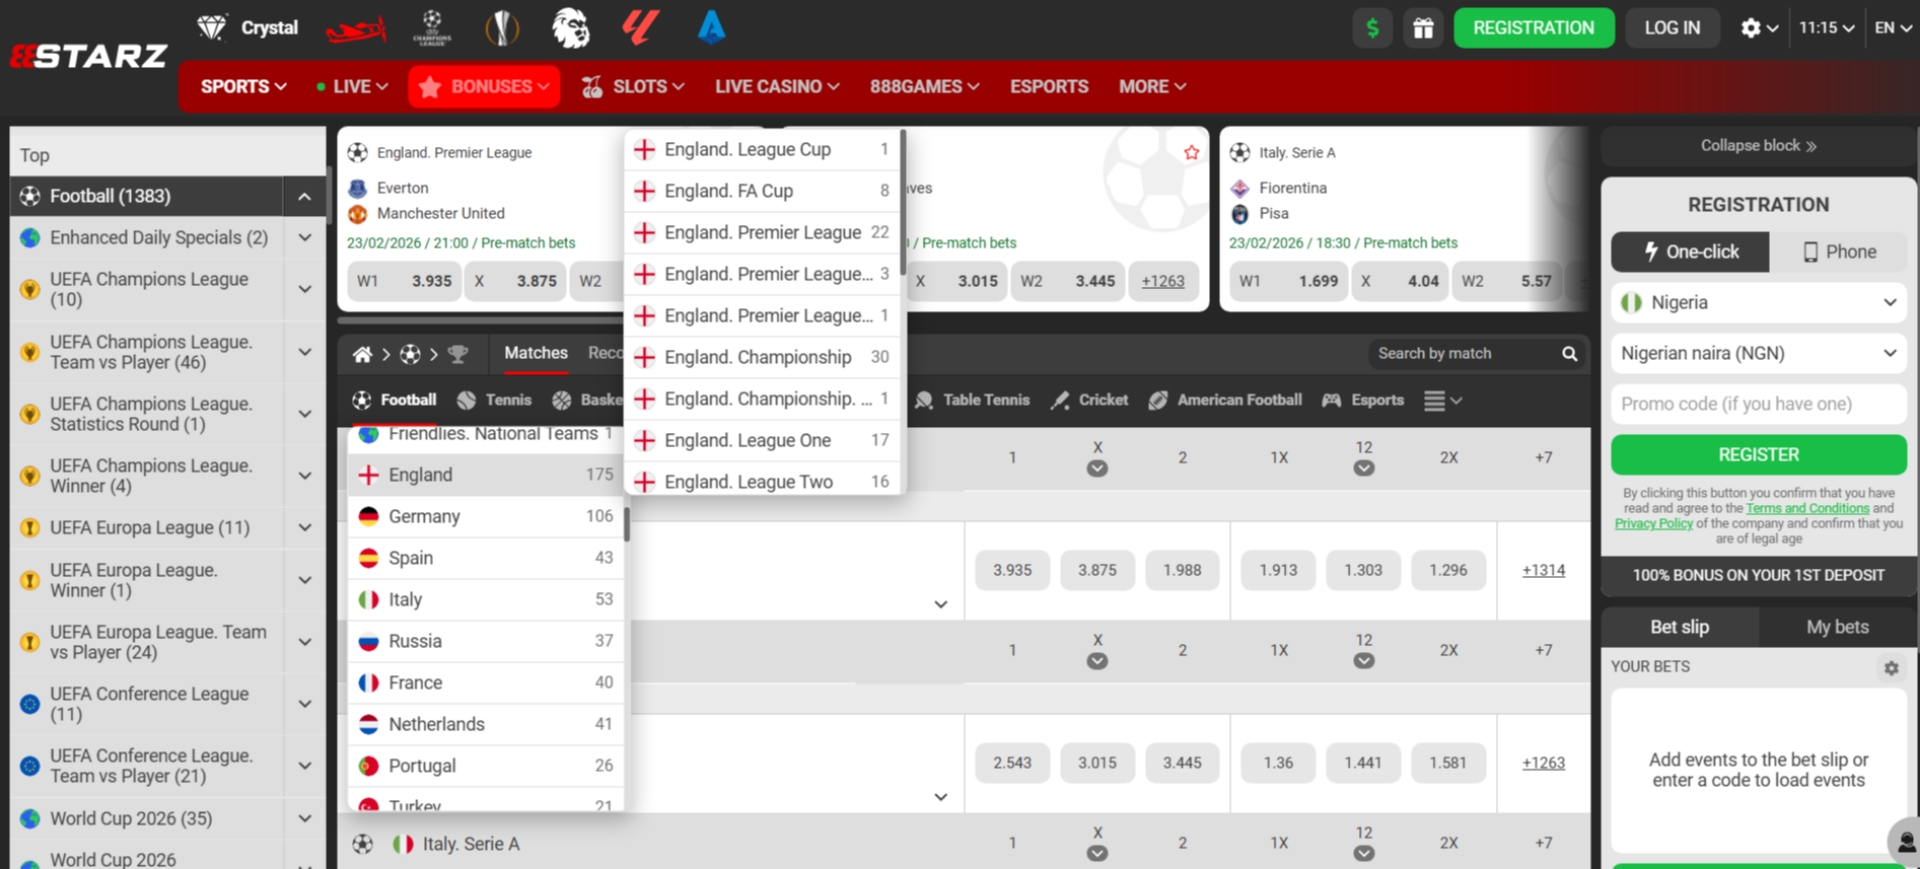1920x869 pixels.
Task: Click the green REGISTER button
Action: tap(1758, 455)
